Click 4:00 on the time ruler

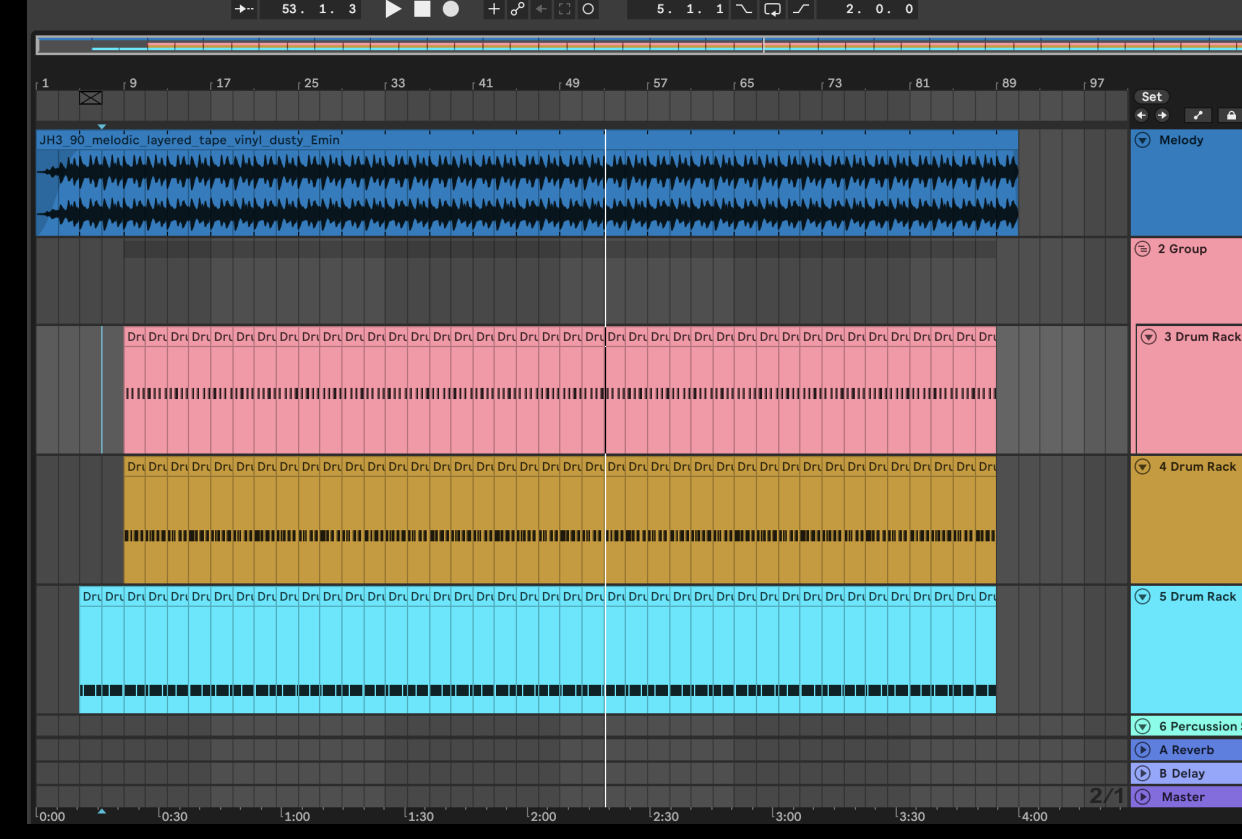pyautogui.click(x=1034, y=816)
